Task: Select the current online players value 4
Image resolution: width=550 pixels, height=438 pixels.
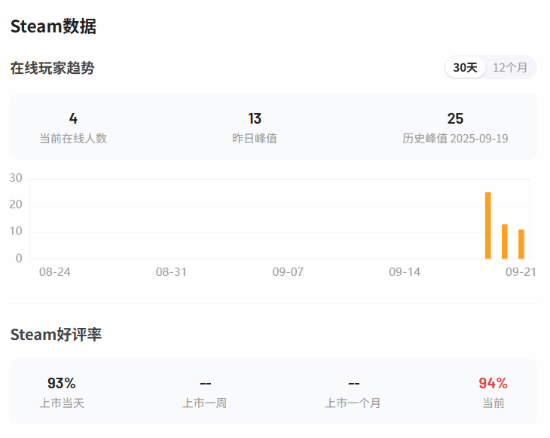Action: coord(73,119)
